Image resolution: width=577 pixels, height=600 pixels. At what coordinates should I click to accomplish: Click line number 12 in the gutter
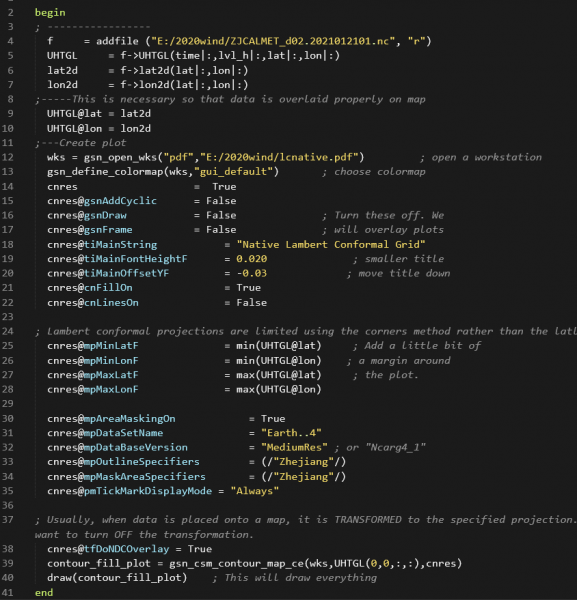point(8,157)
